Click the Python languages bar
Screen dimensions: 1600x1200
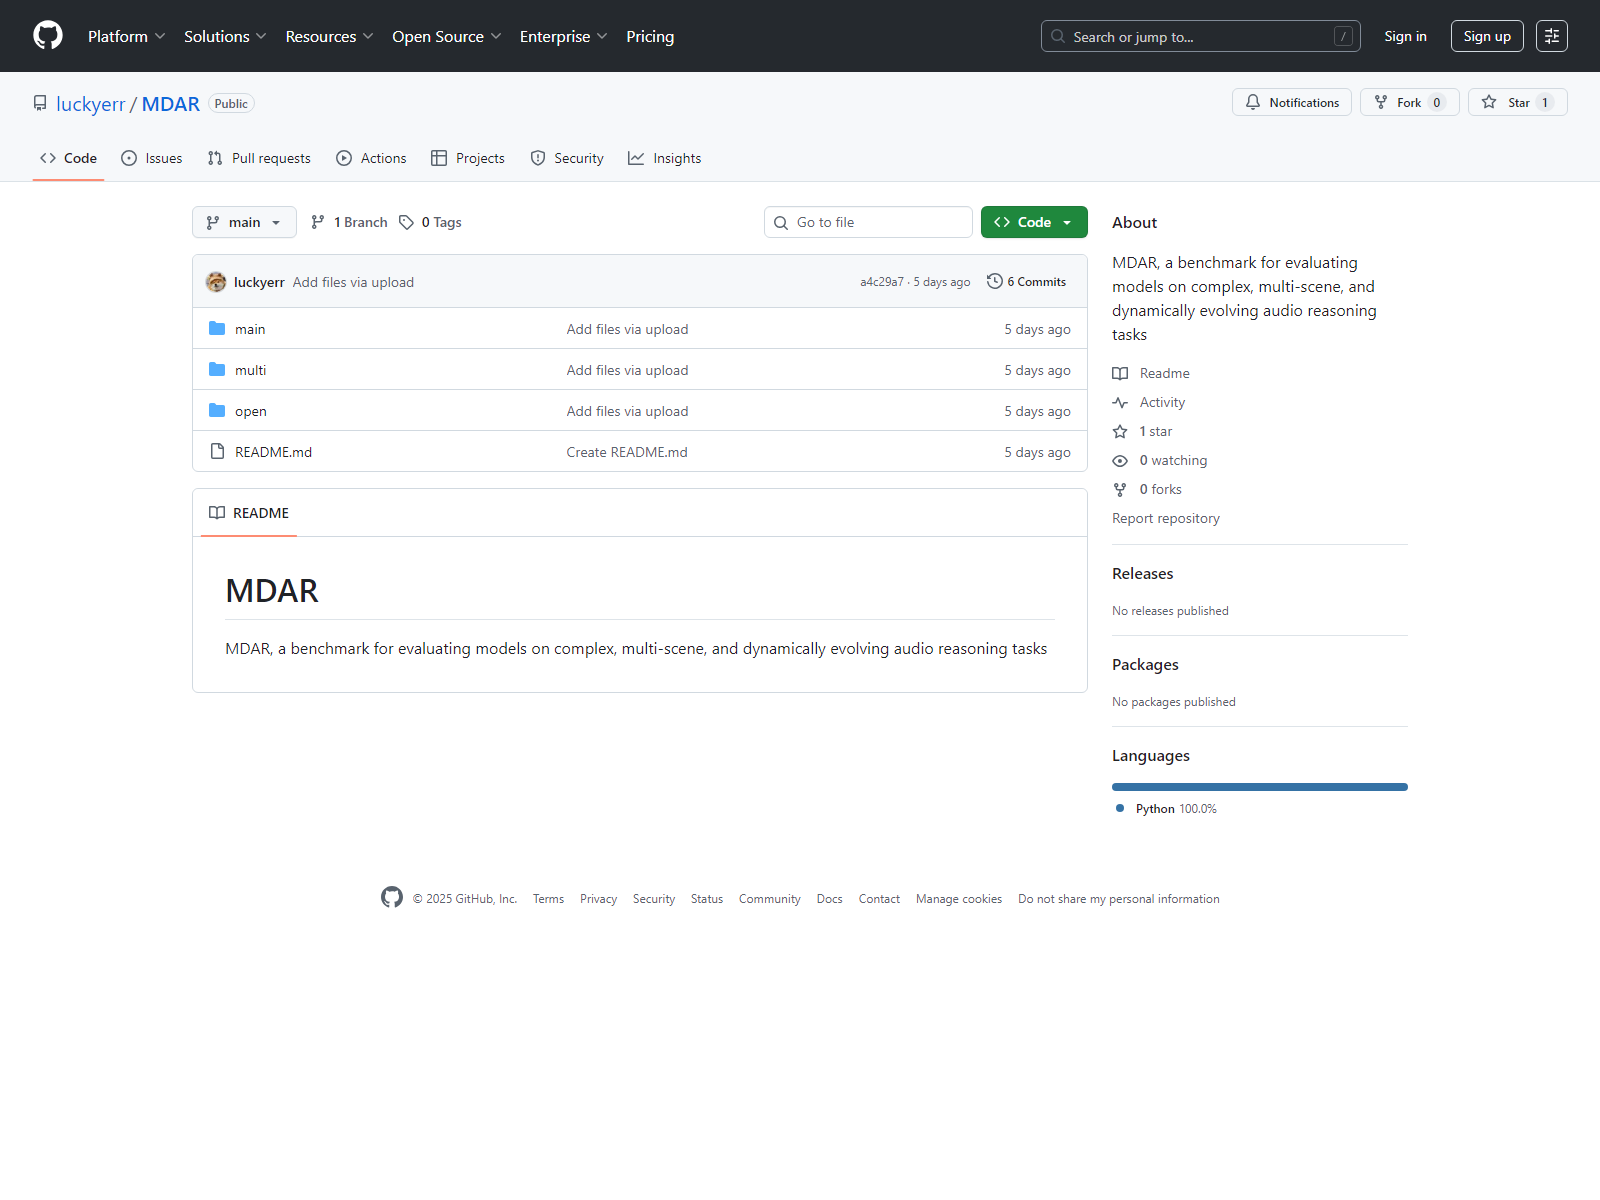pyautogui.click(x=1260, y=787)
